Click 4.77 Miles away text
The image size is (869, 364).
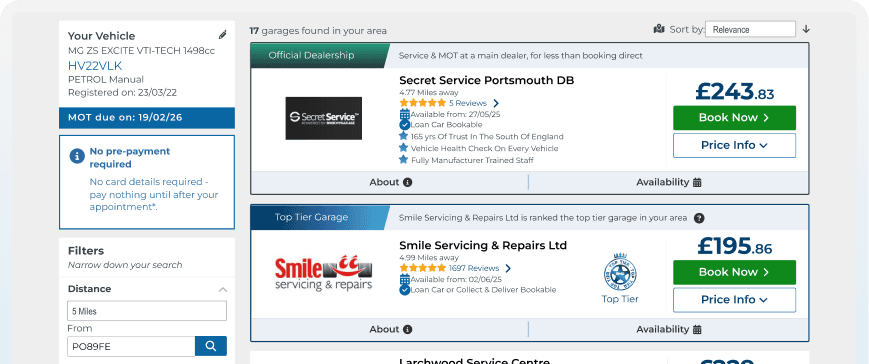[428, 93]
